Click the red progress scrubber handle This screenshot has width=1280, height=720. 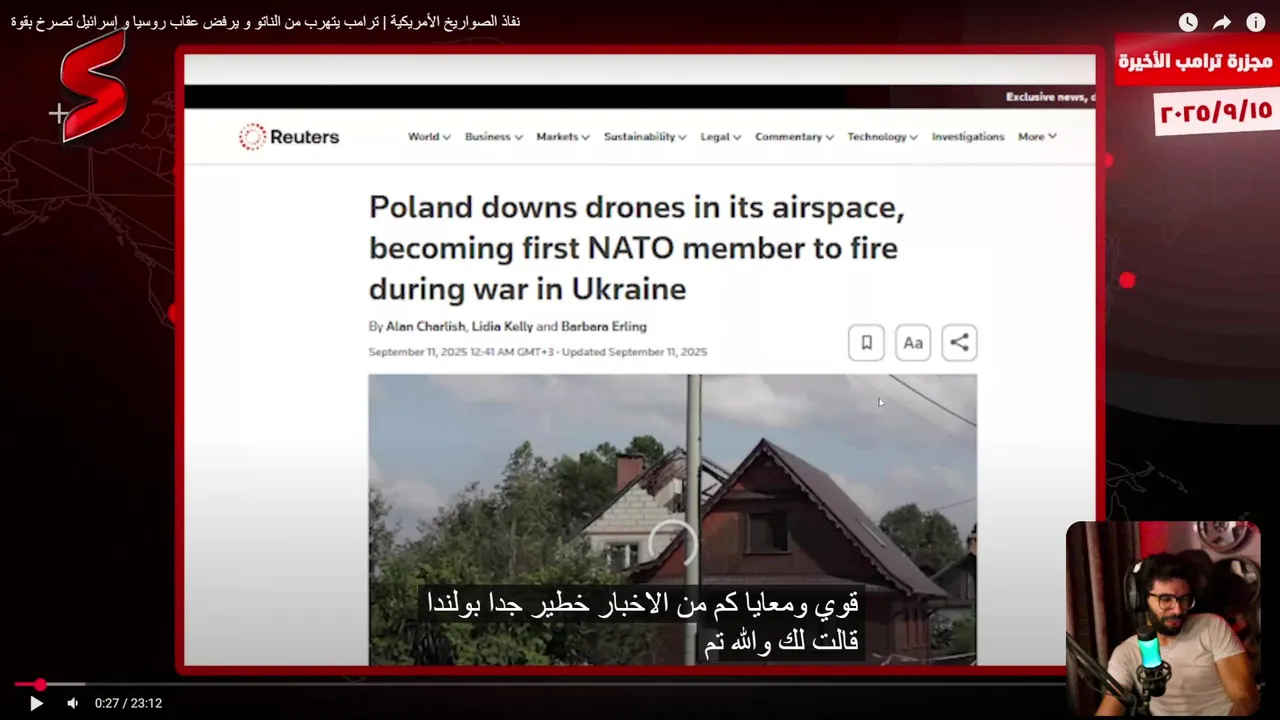40,685
